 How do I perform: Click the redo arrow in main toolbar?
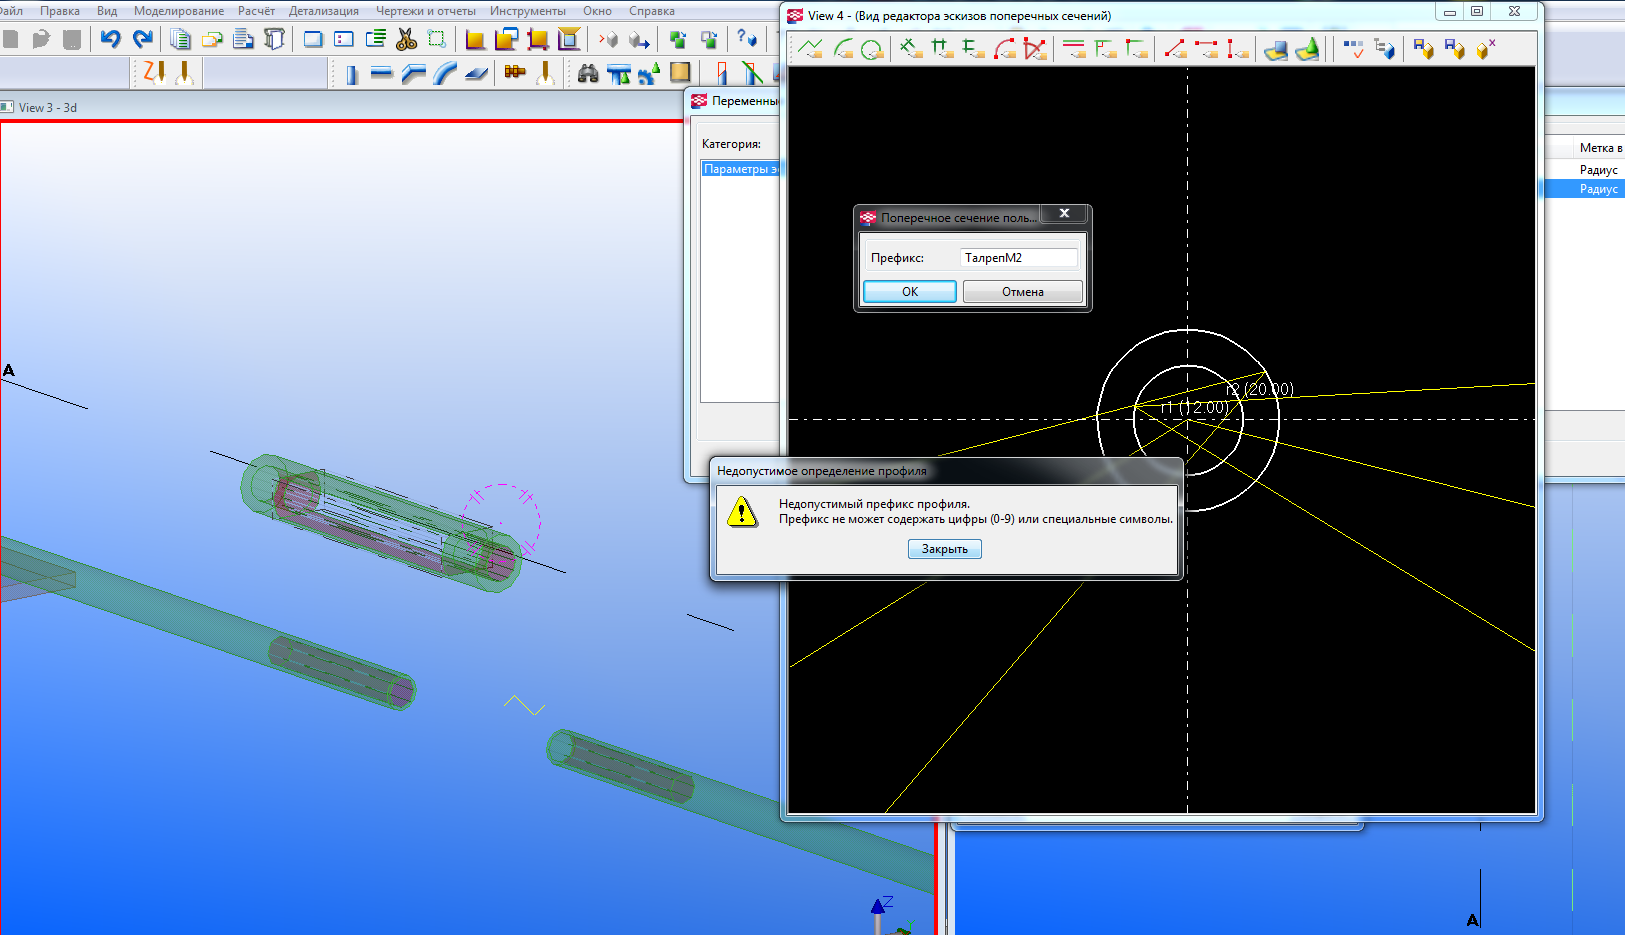tap(143, 39)
